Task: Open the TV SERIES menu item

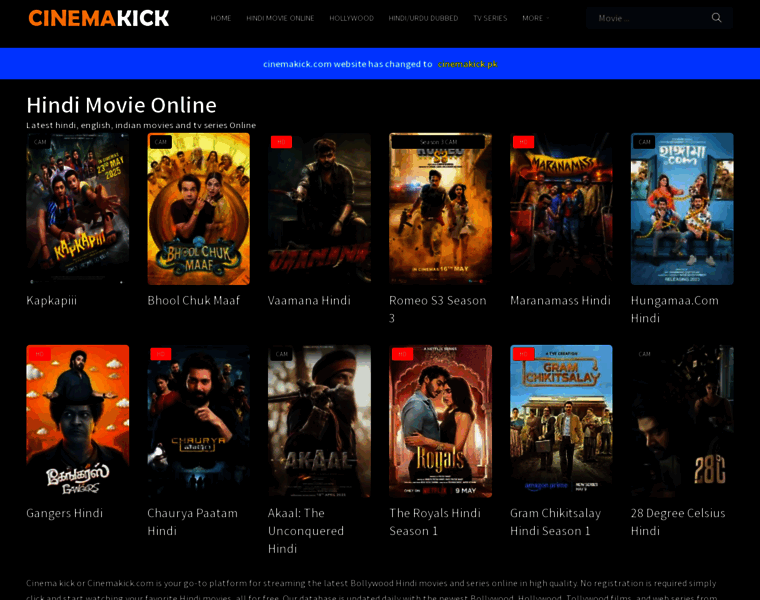Action: (x=490, y=18)
